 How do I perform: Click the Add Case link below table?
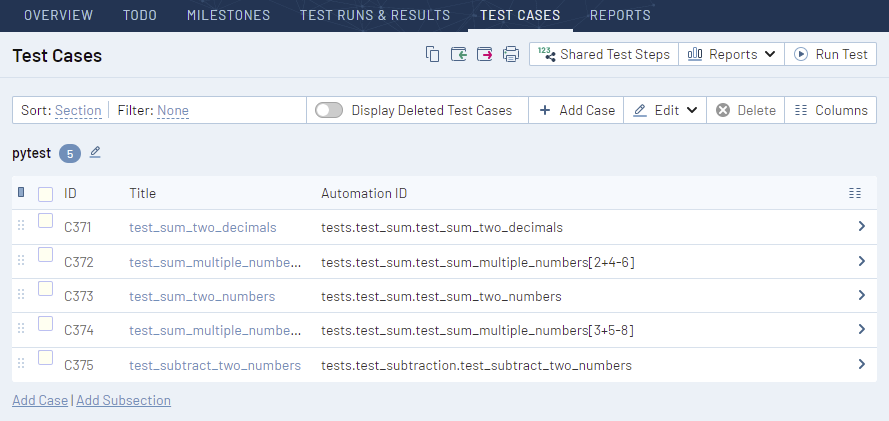pyautogui.click(x=40, y=400)
